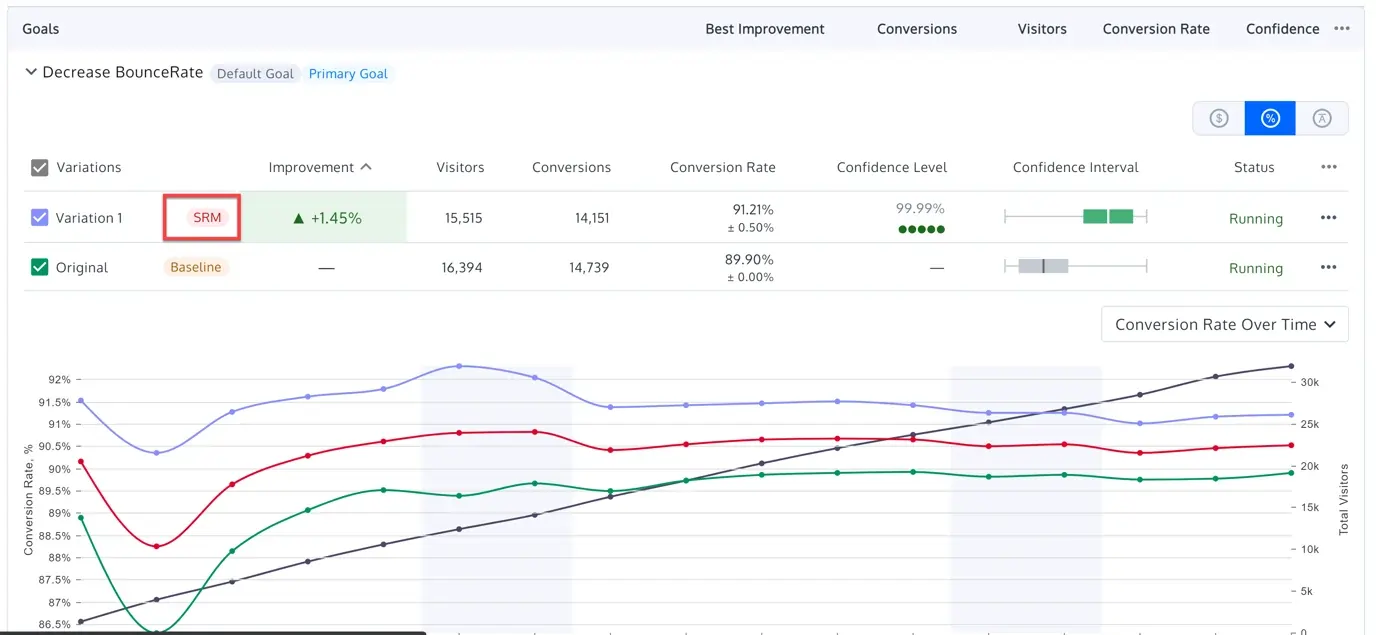Image resolution: width=1376 pixels, height=635 pixels.
Task: Click the Variation 1 confidence interval bar
Action: [1108, 216]
